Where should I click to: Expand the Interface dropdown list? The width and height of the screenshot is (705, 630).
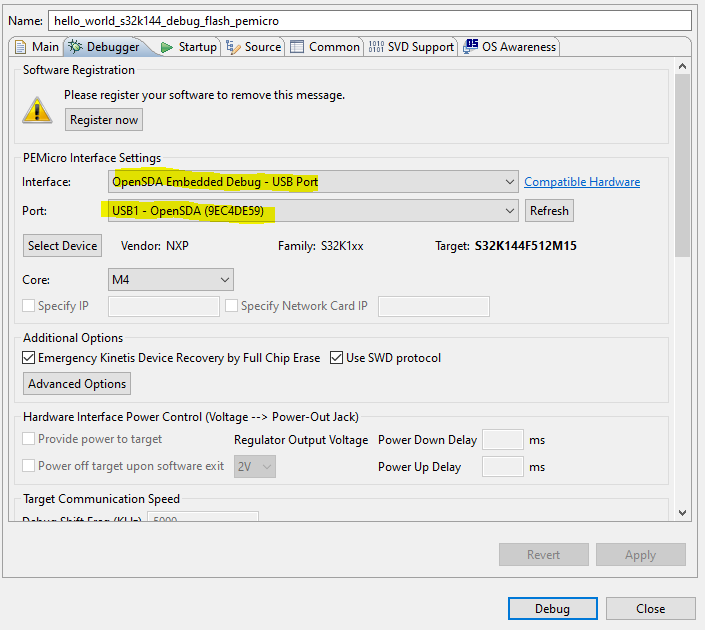pyautogui.click(x=313, y=182)
